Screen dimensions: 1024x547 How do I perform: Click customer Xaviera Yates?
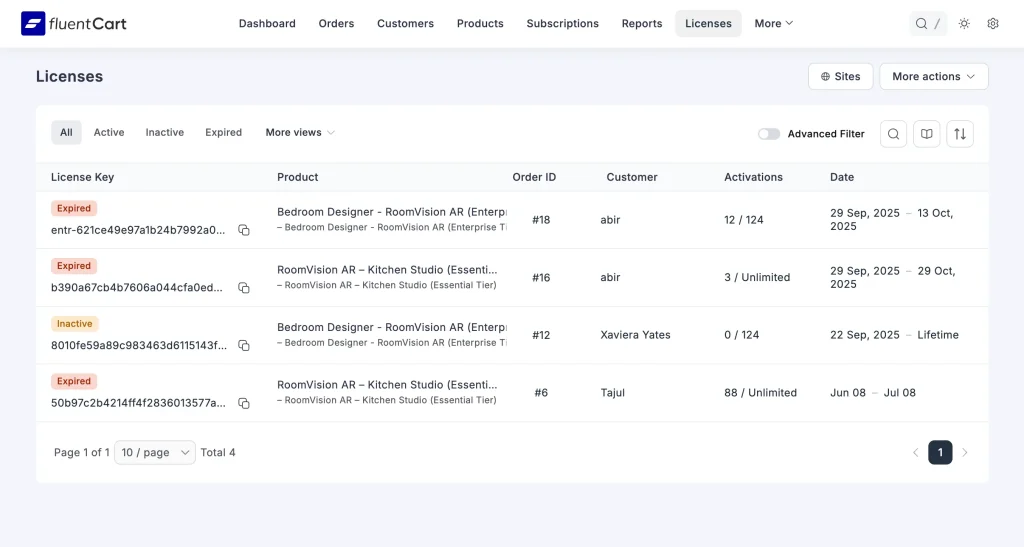tap(635, 335)
